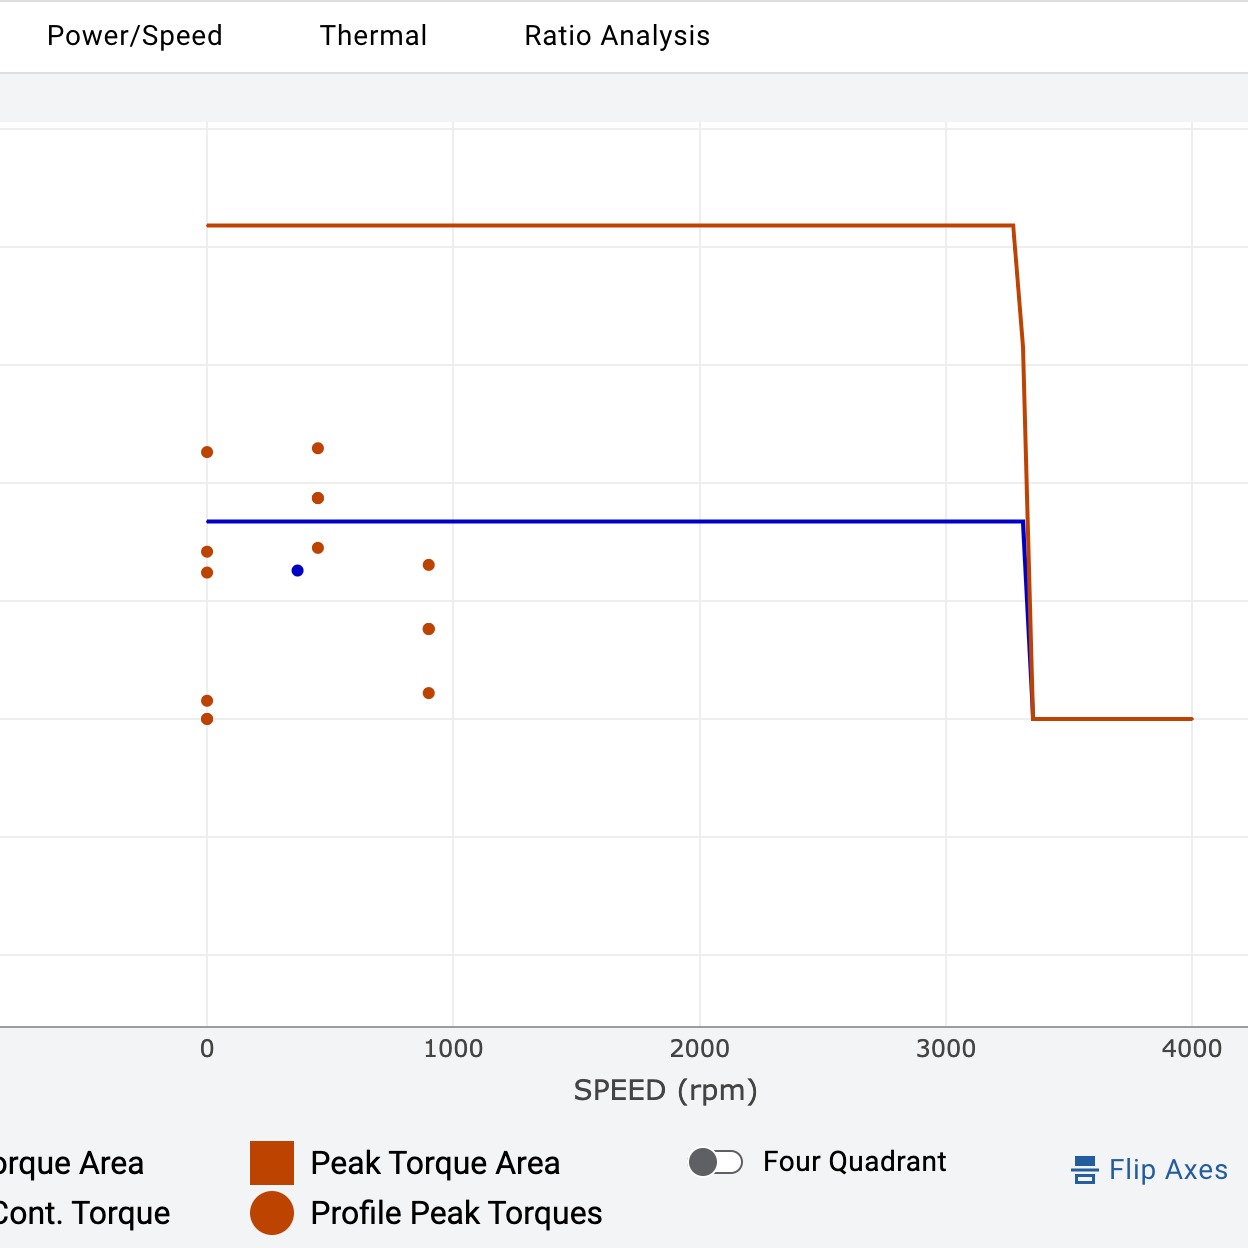Image resolution: width=1248 pixels, height=1248 pixels.
Task: Click the 3000 speed axis tick label
Action: coord(946,1049)
